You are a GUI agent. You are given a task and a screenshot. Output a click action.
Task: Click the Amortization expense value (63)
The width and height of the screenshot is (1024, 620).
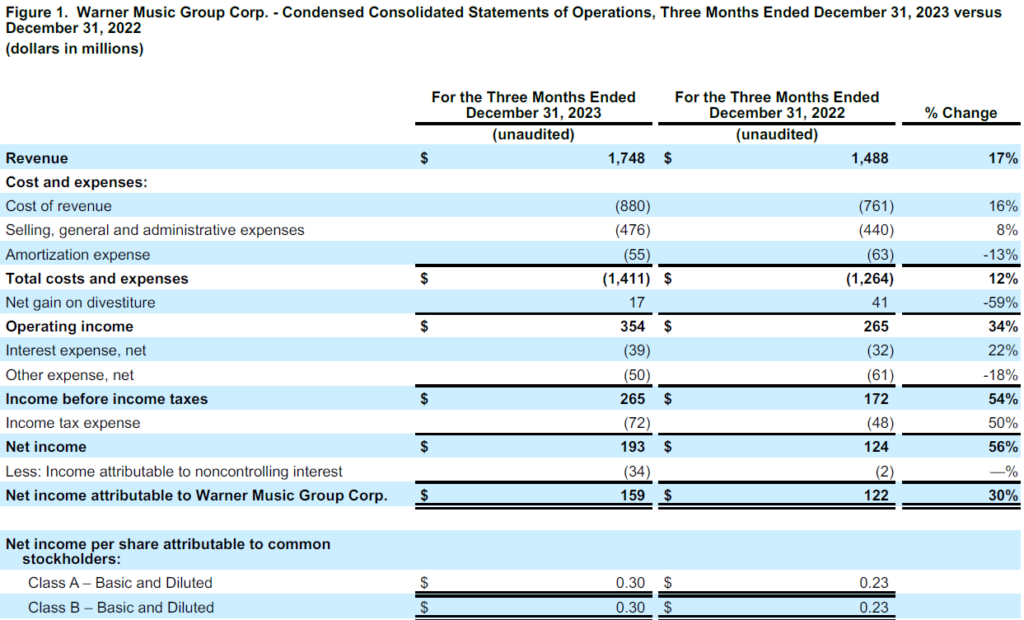point(880,255)
